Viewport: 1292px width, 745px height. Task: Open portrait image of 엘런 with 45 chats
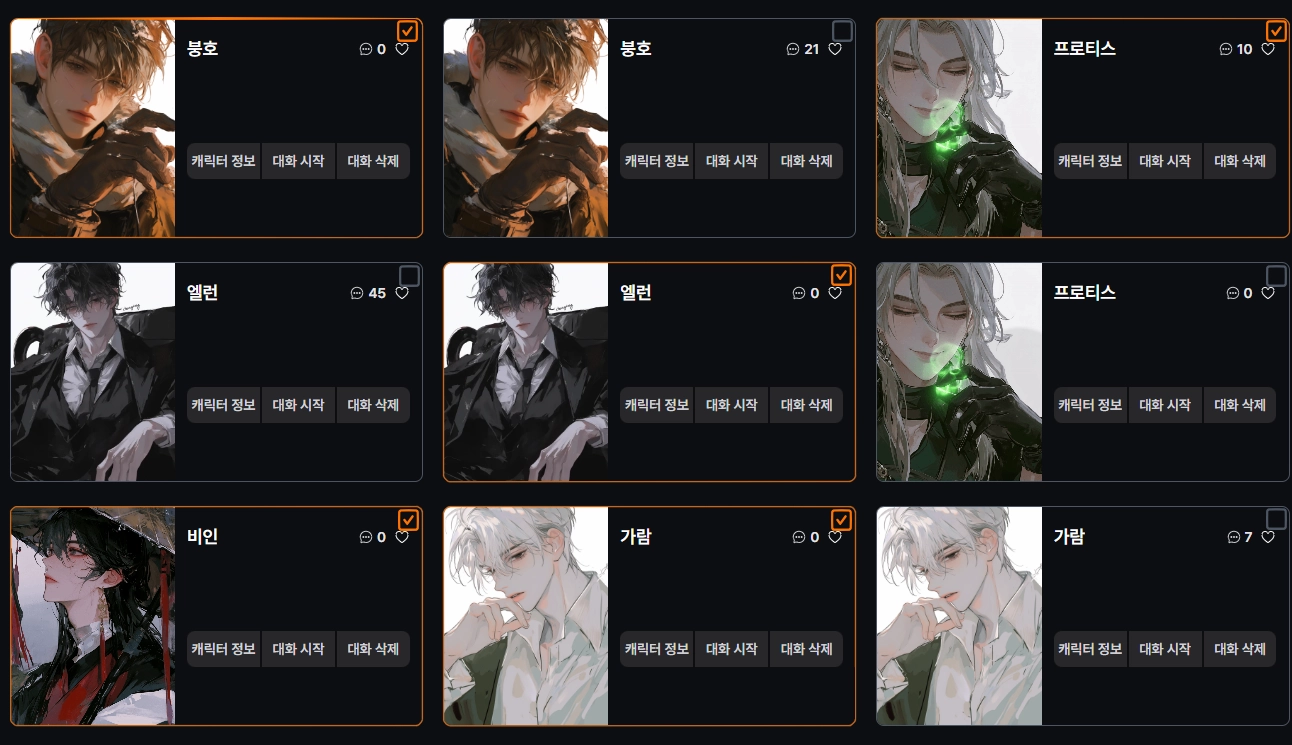(x=93, y=372)
